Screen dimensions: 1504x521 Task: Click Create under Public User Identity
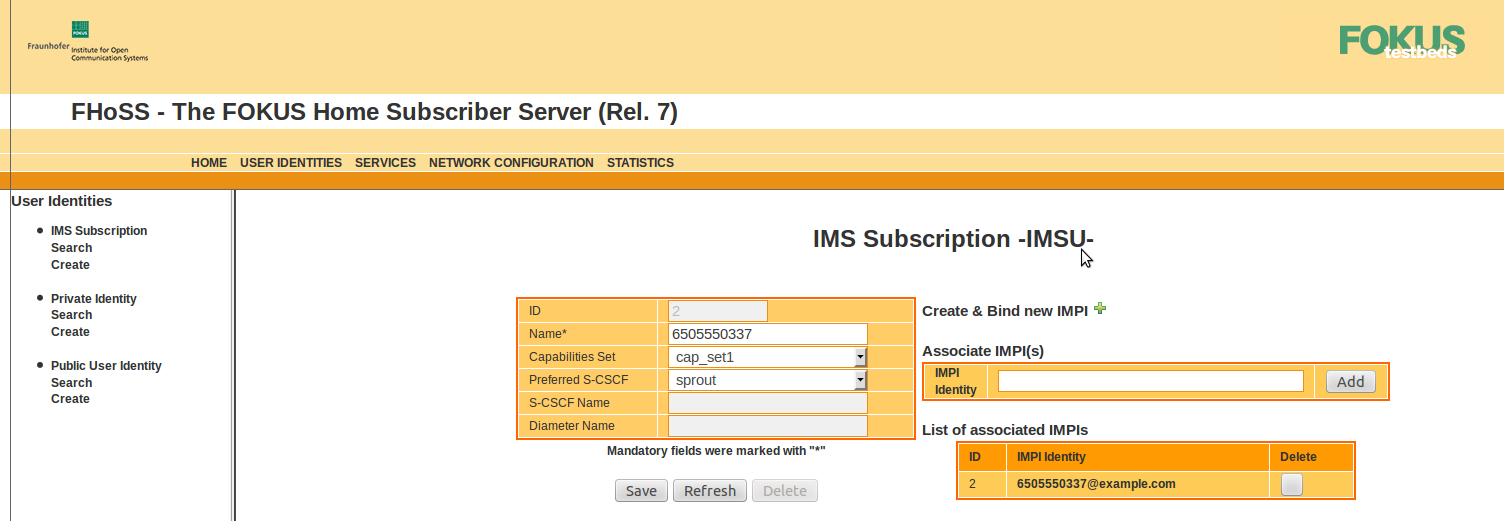point(71,399)
